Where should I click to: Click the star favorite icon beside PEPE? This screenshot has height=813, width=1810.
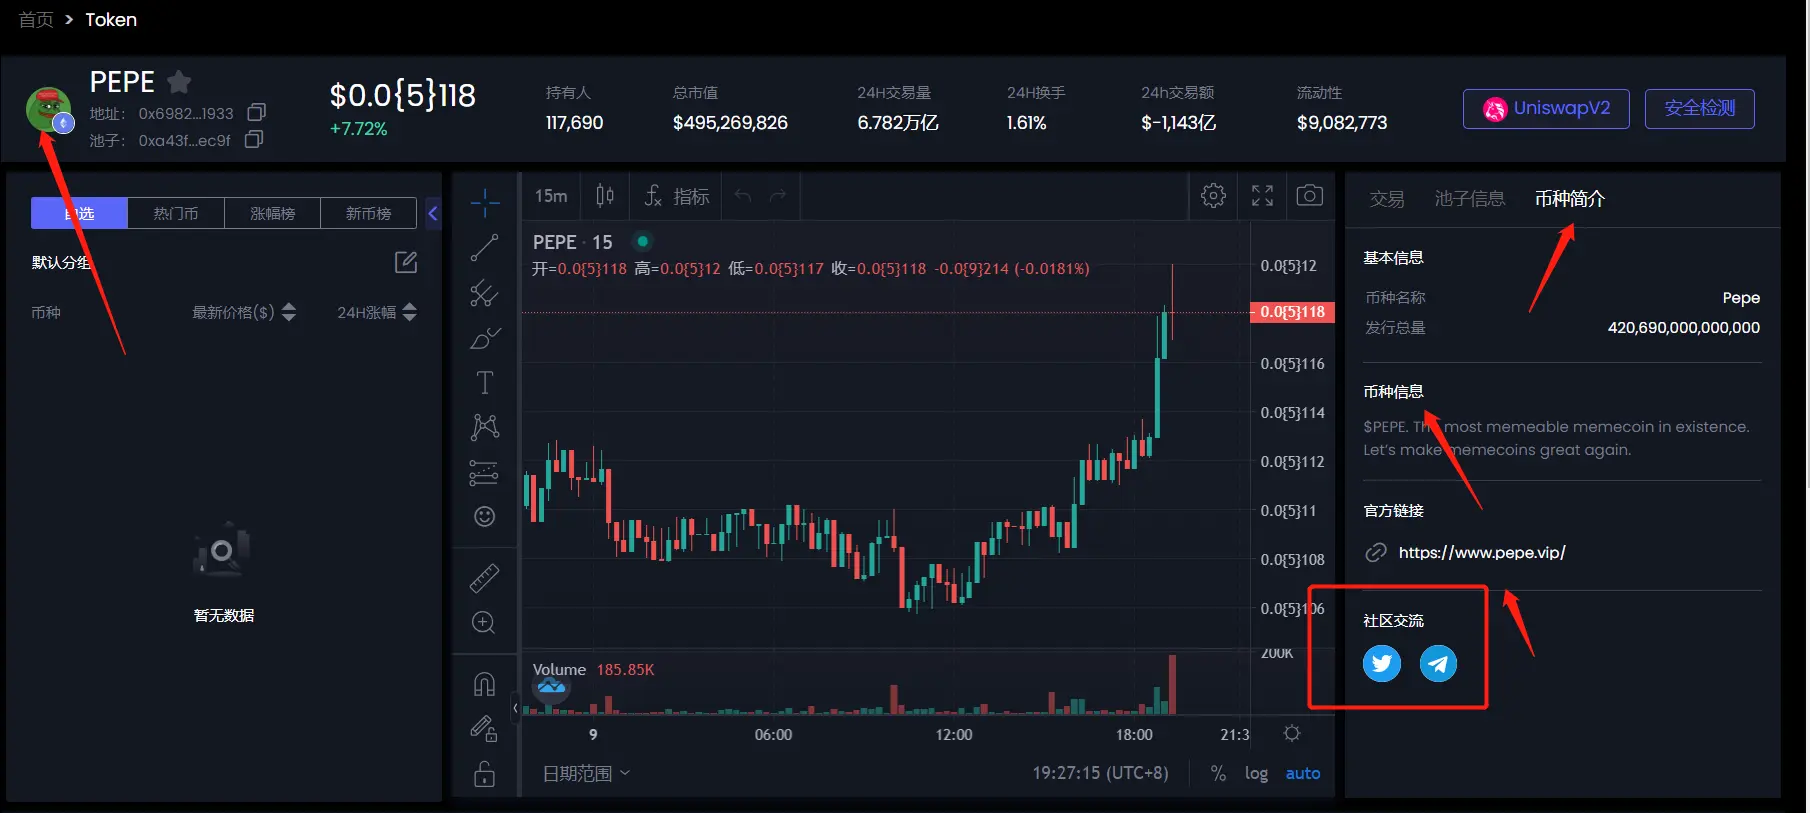pos(179,82)
